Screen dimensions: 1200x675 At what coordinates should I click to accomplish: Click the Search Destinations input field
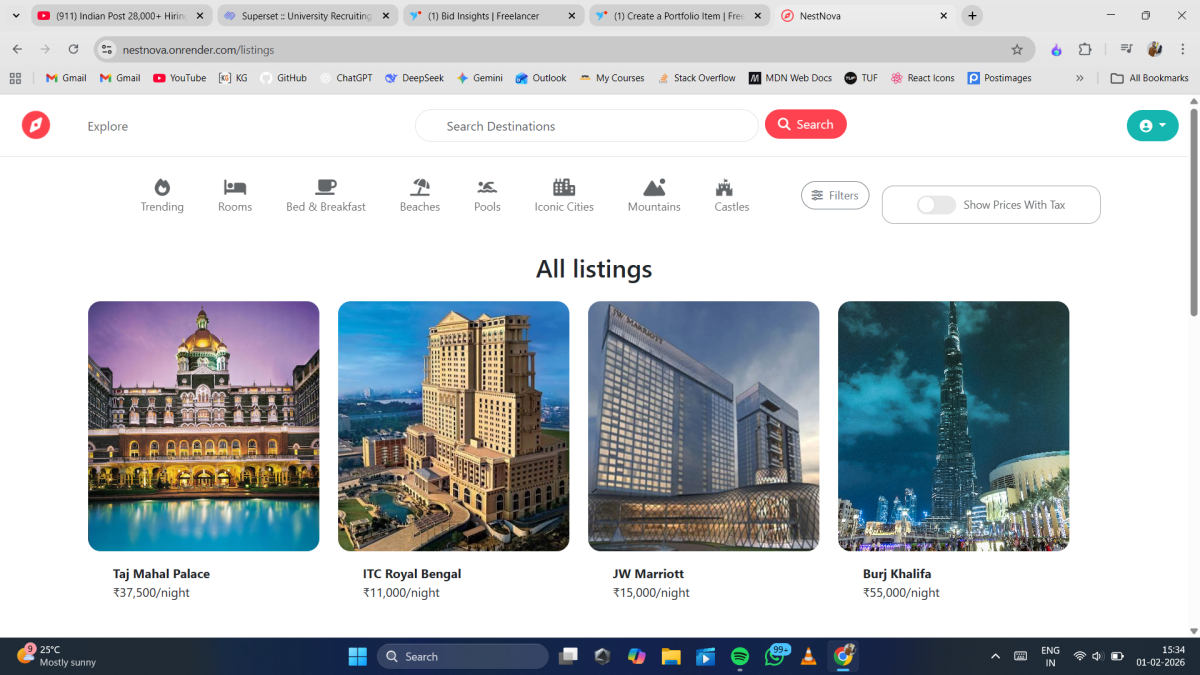[x=587, y=126]
